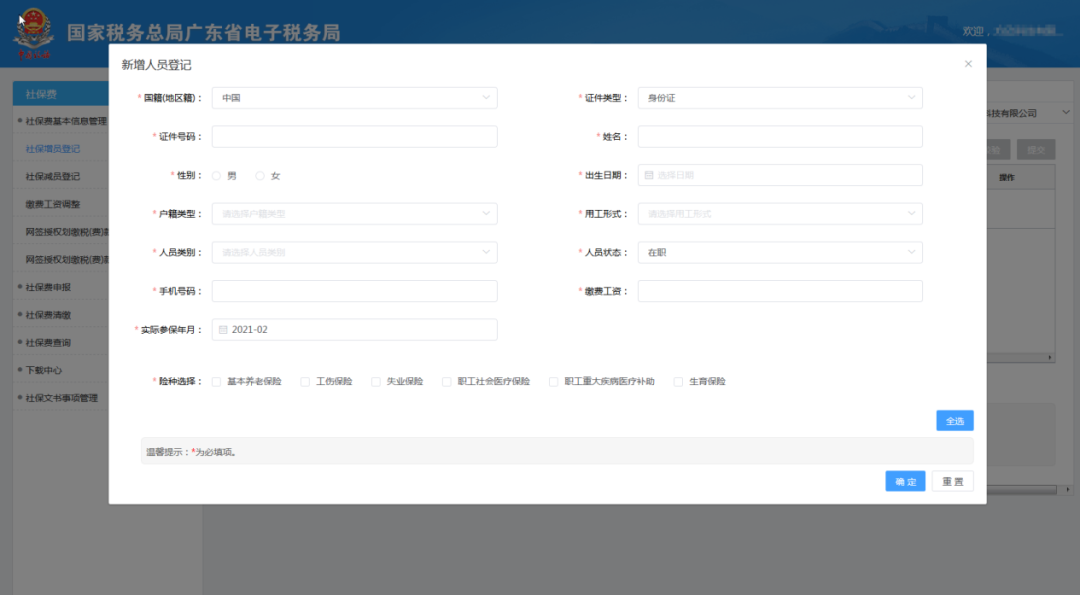Expand company selector dropdown arrow behind dialog
Image resolution: width=1080 pixels, height=595 pixels.
click(x=1066, y=112)
